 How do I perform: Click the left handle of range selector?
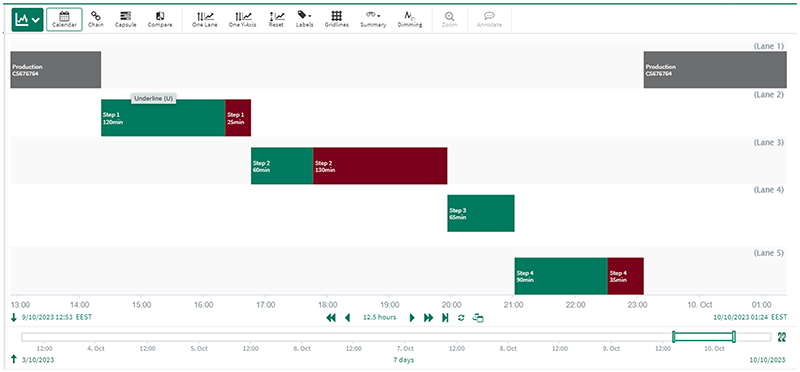(x=674, y=337)
